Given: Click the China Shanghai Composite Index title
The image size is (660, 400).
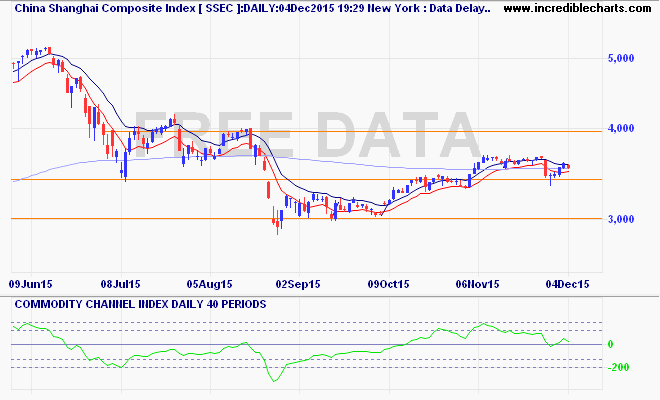Looking at the screenshot, I should (x=105, y=8).
